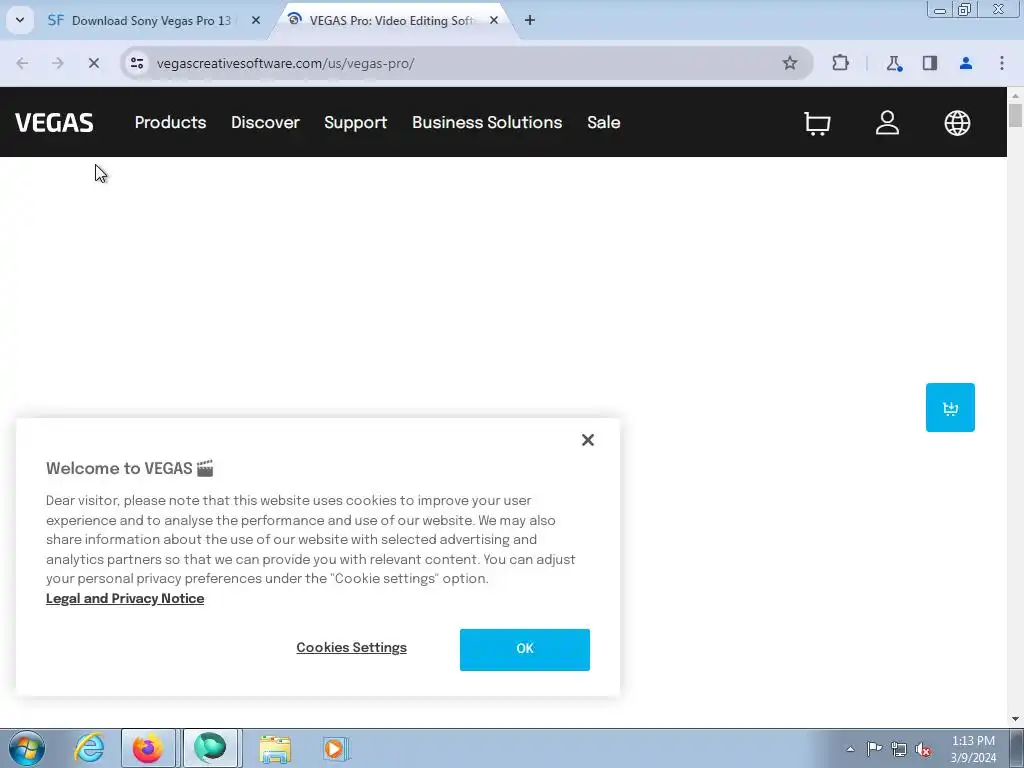Go to the Sale page
This screenshot has width=1024, height=768.
pos(603,123)
